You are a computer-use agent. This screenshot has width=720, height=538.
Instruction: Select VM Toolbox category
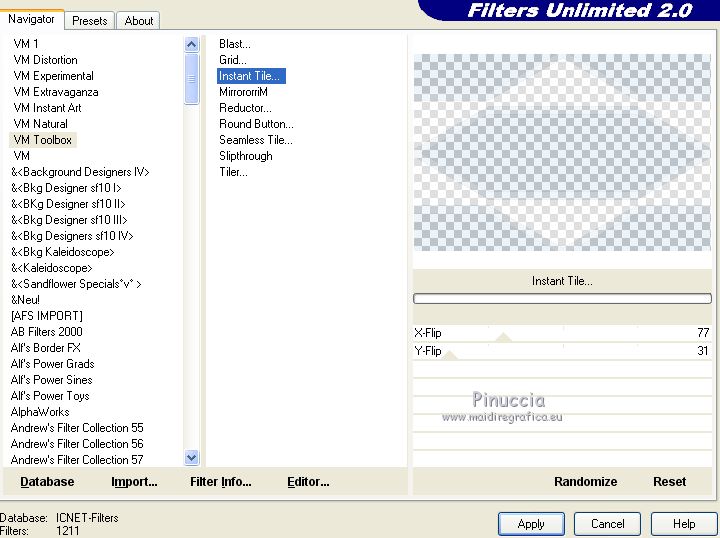pos(43,140)
